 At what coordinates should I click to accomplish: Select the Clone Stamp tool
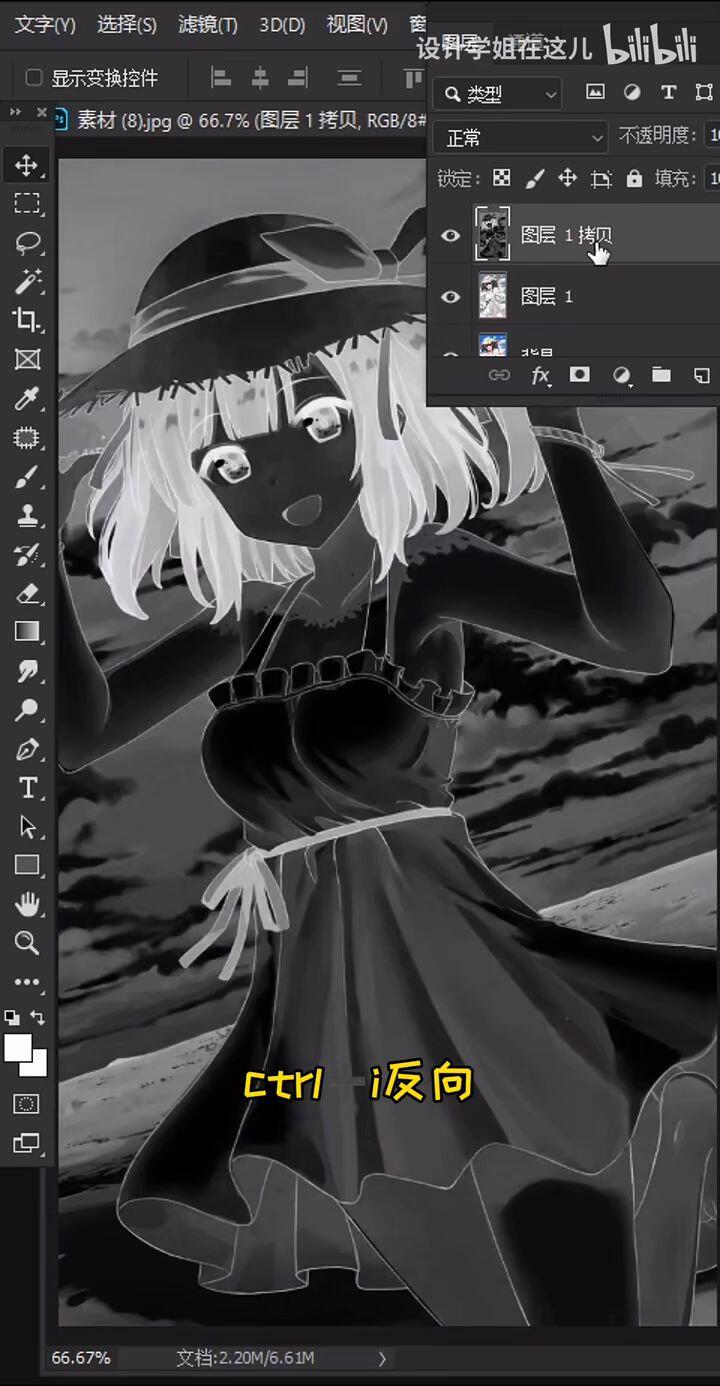27,516
